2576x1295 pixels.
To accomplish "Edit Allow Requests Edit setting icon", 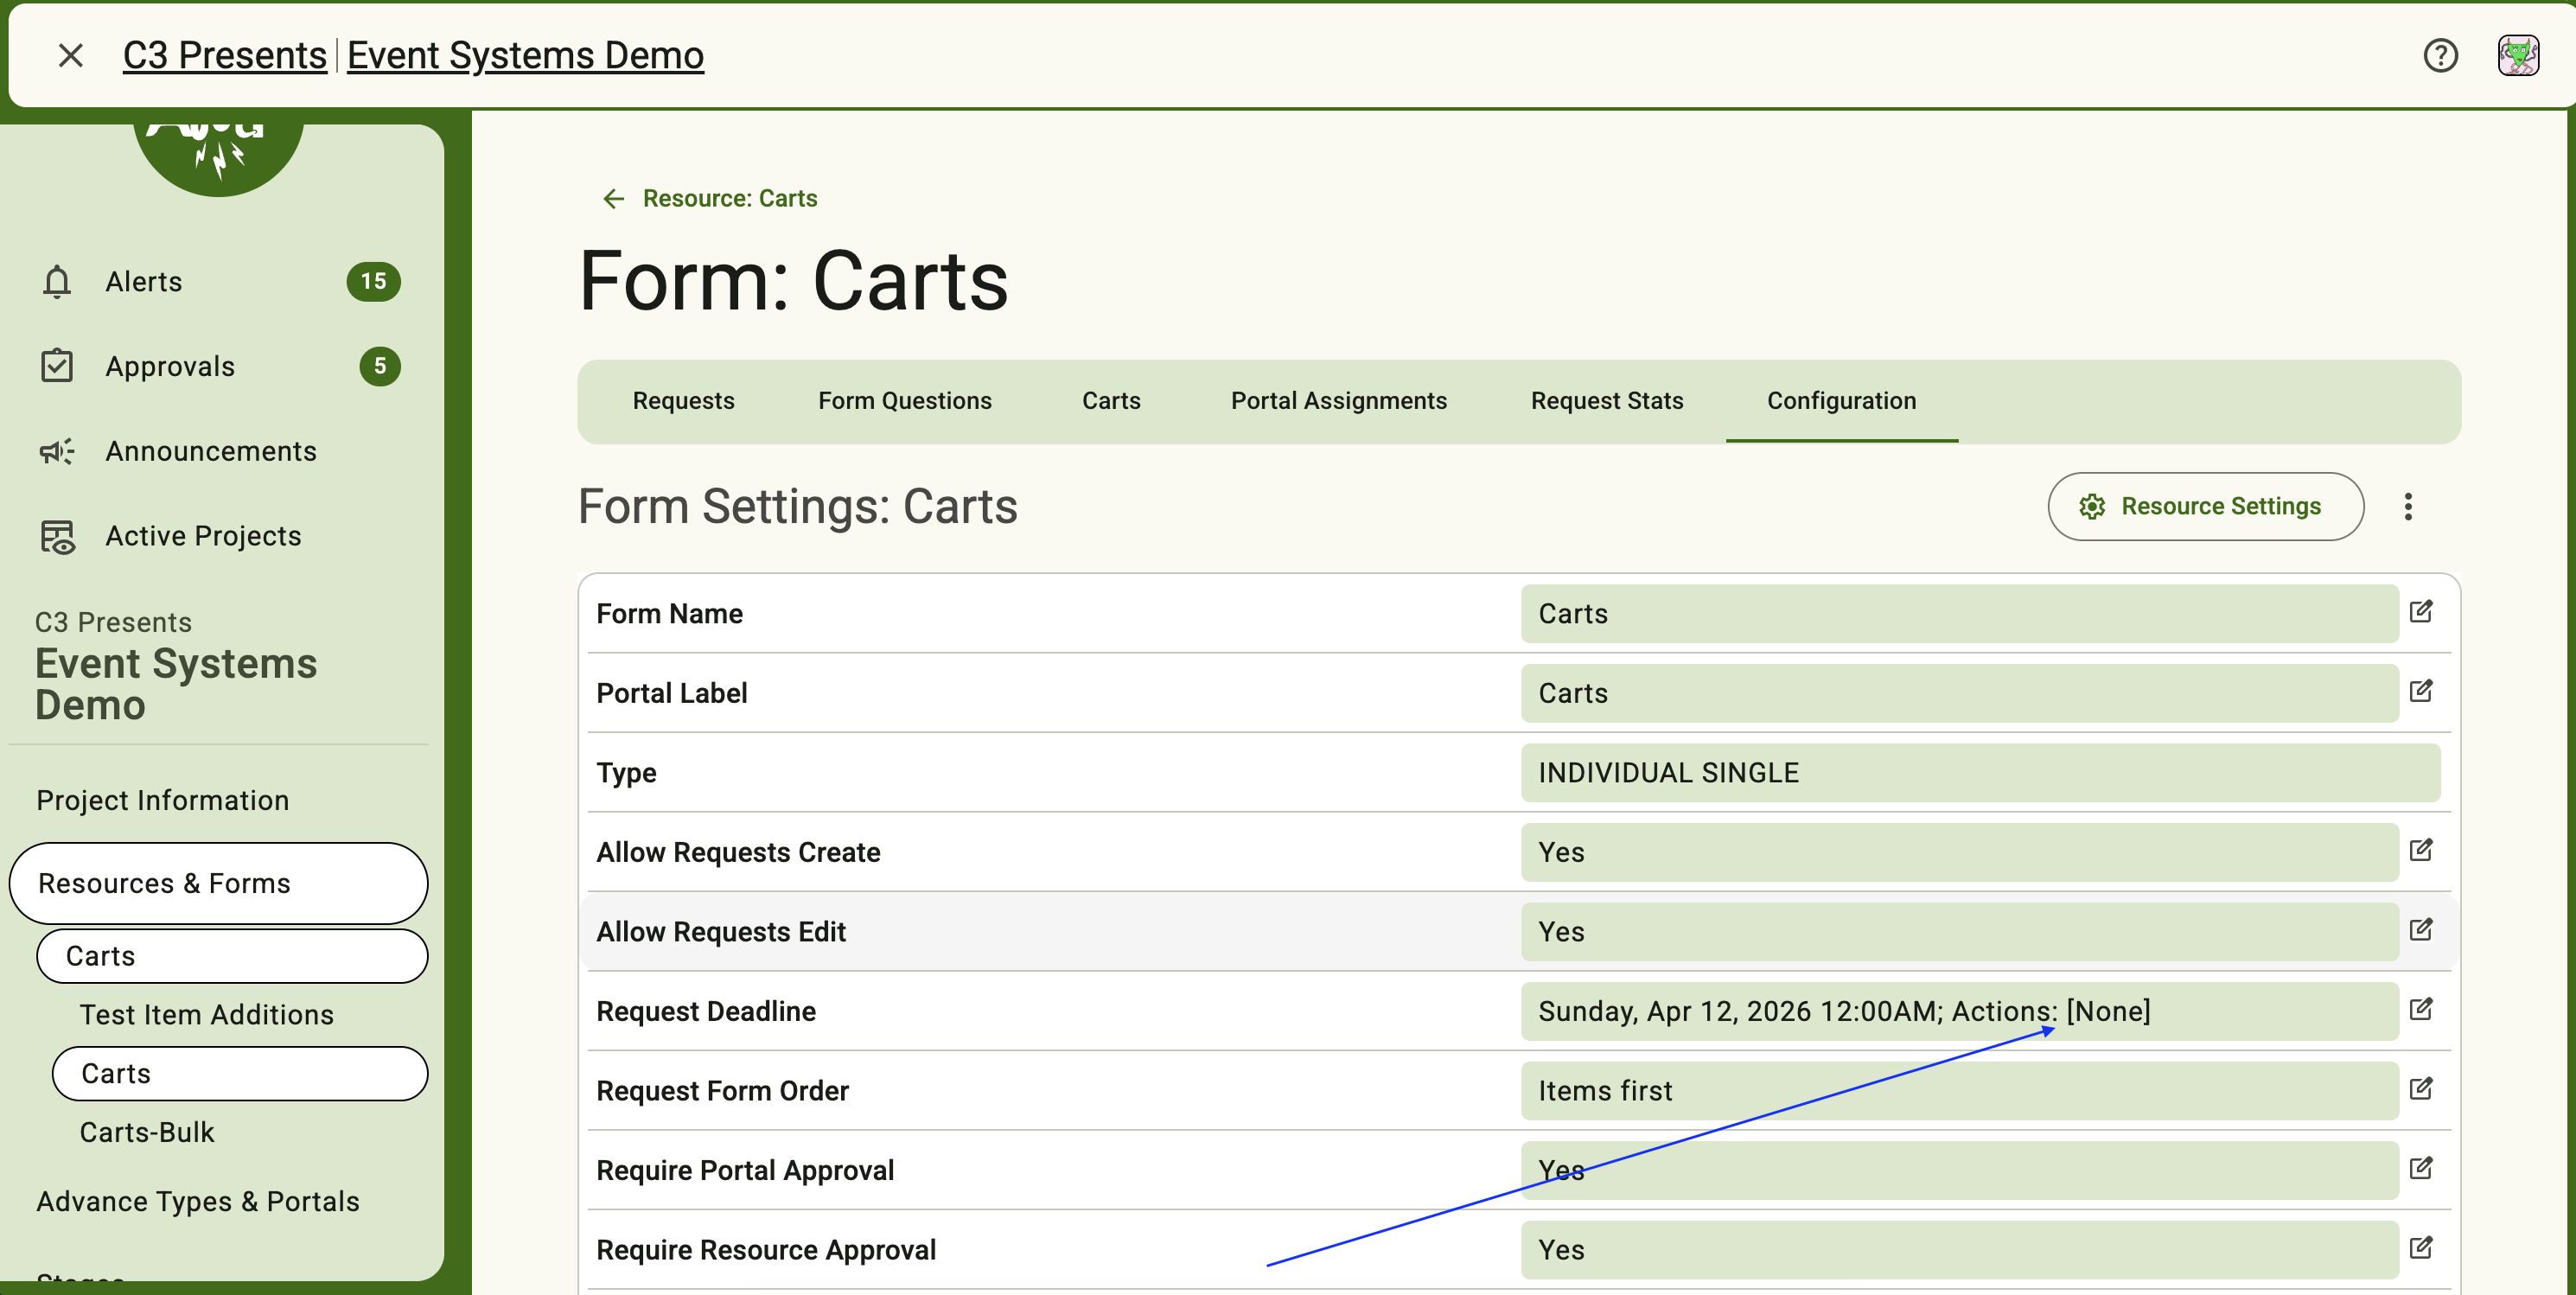I will [2421, 929].
